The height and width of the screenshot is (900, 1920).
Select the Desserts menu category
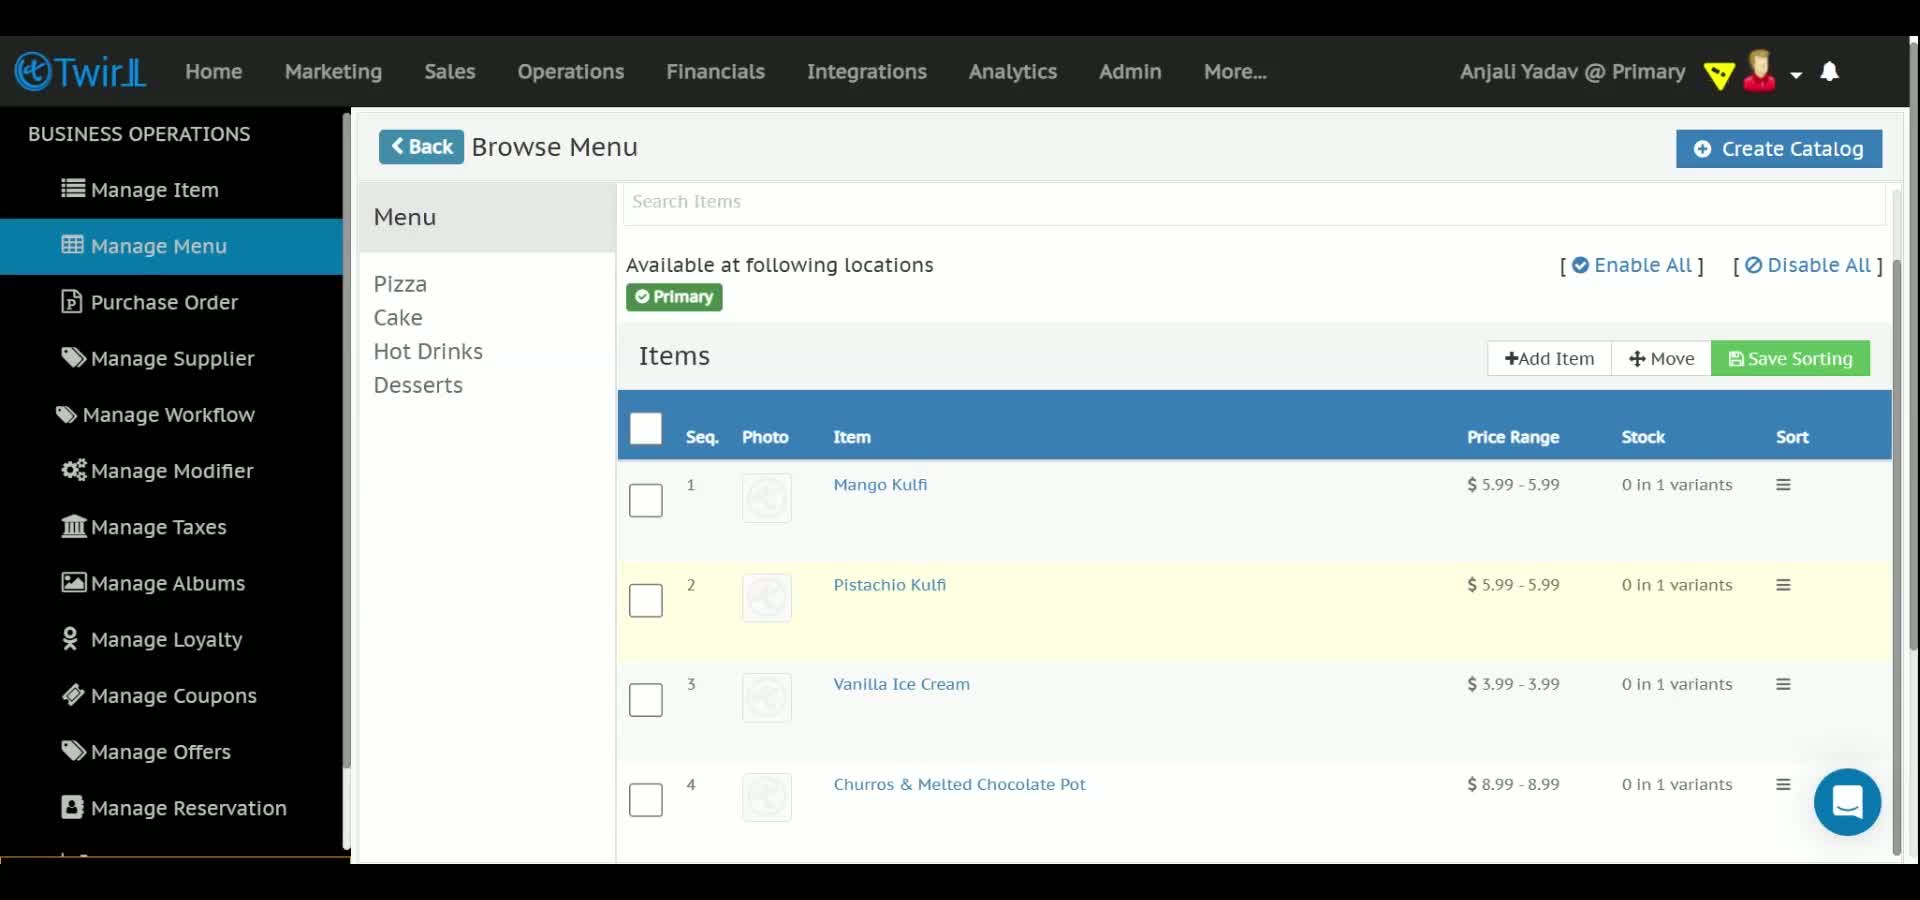[418, 386]
